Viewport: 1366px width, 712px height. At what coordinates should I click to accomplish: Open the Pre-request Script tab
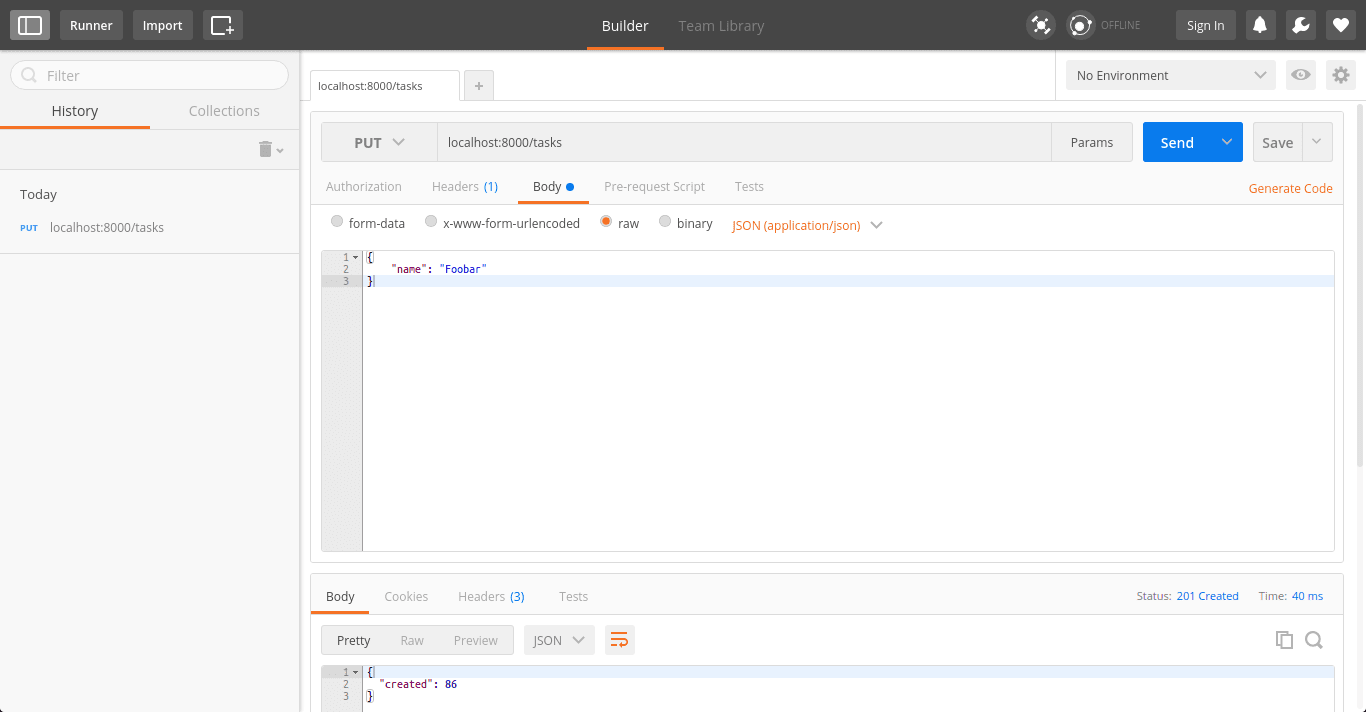click(x=654, y=187)
